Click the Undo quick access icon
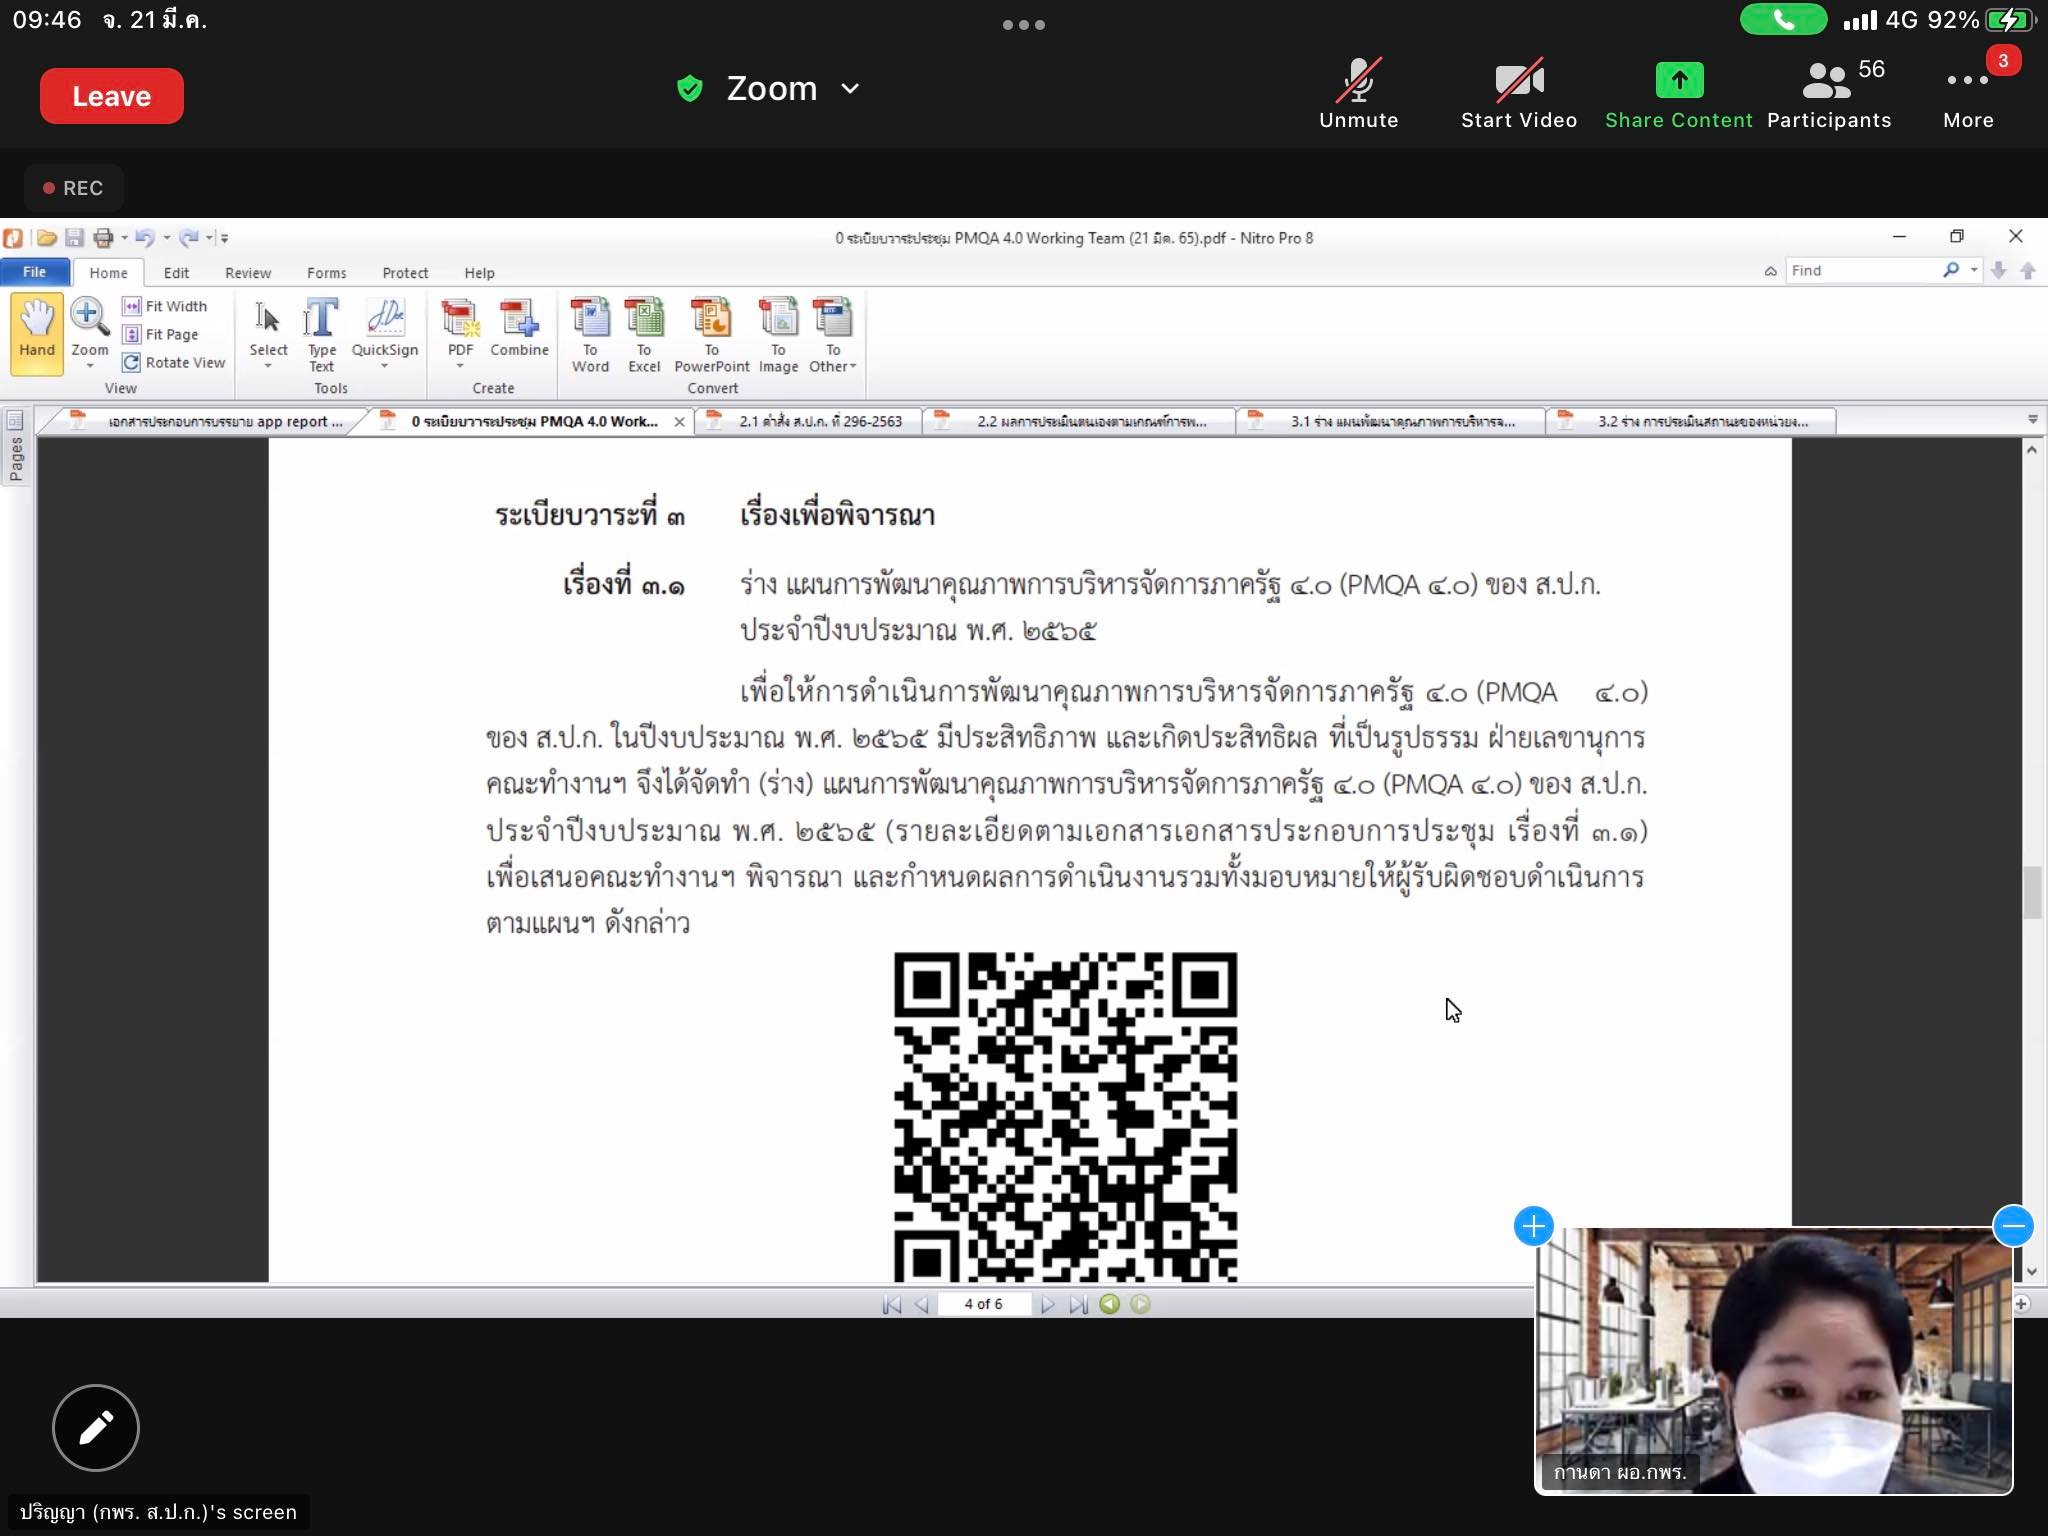 point(145,238)
